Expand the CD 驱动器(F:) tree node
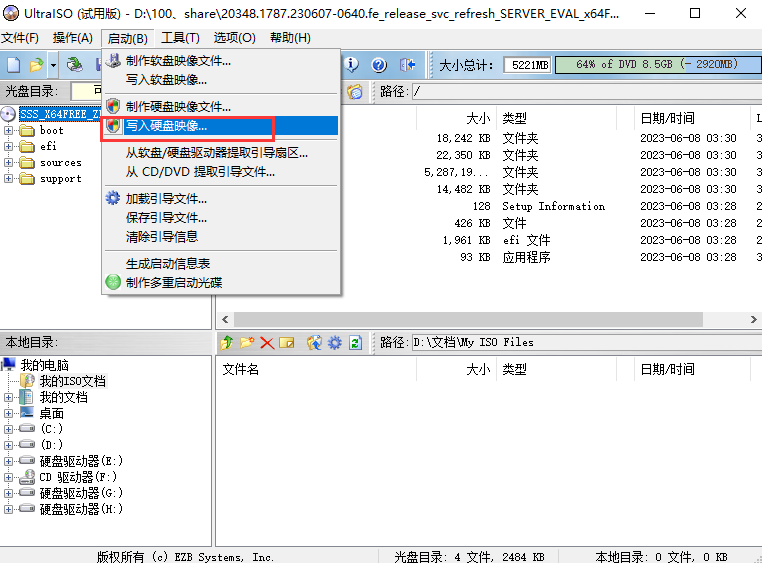 point(9,477)
